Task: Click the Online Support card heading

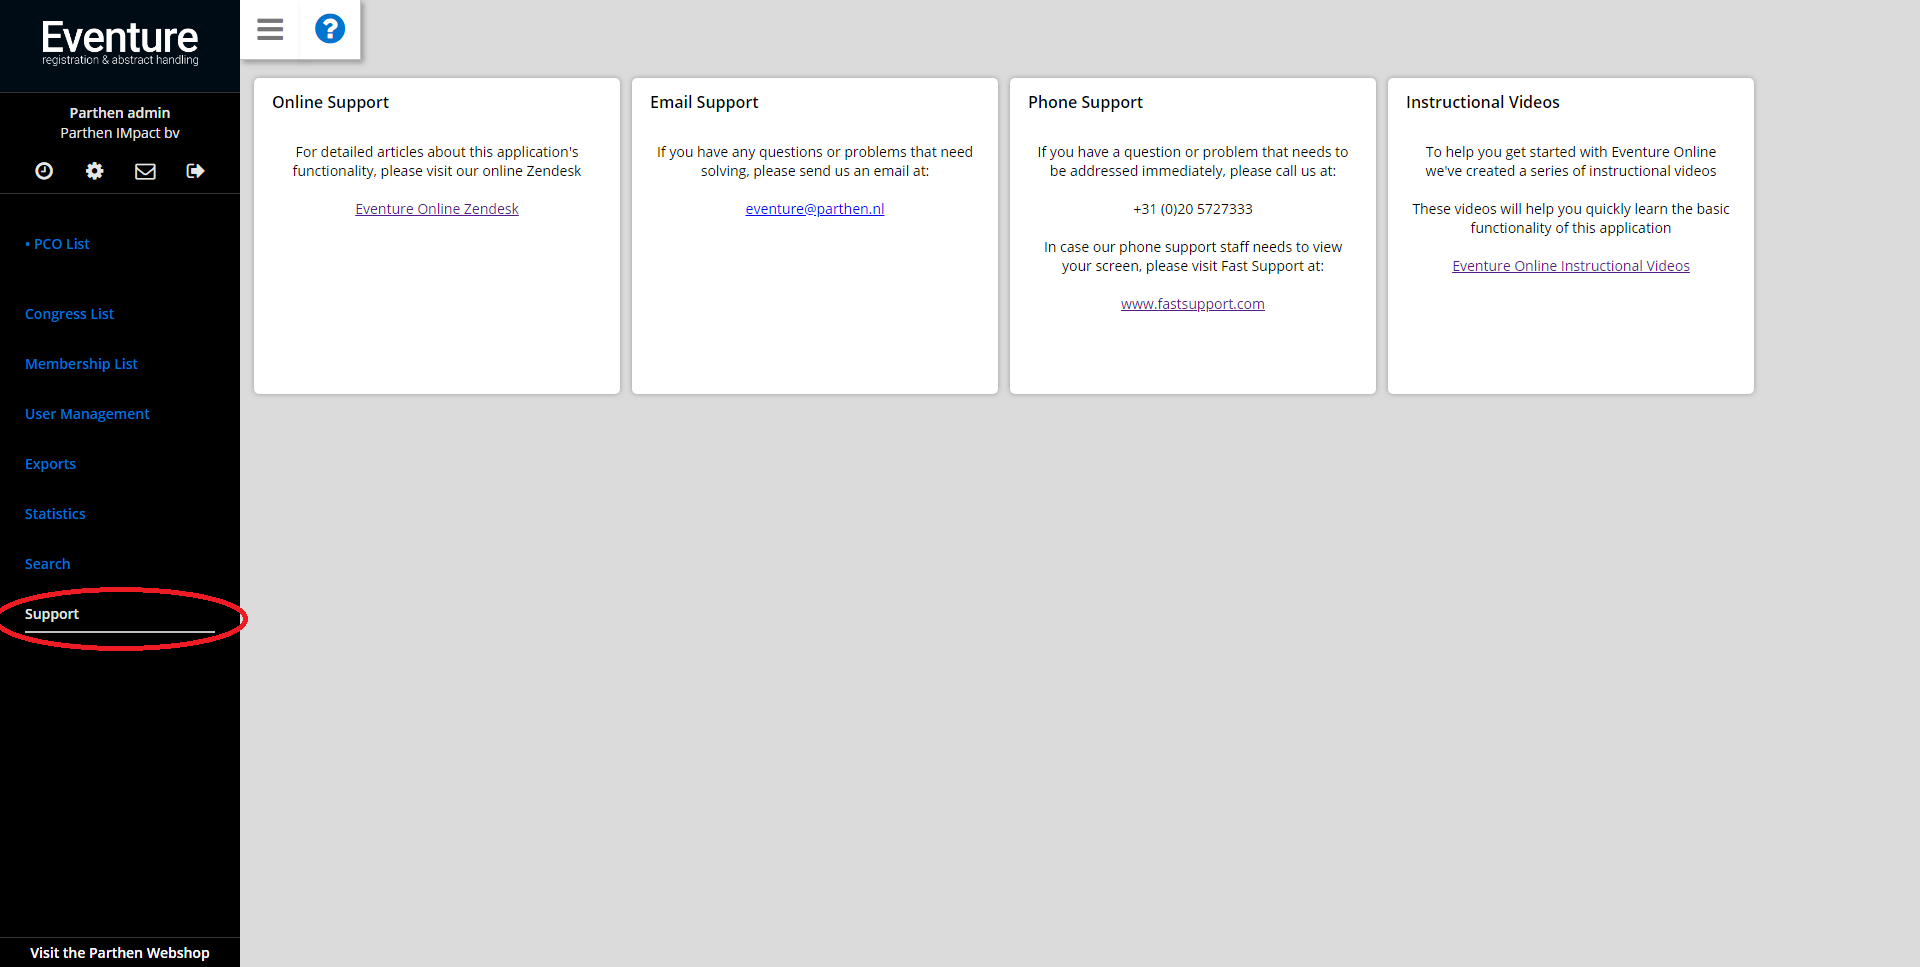Action: coord(330,102)
